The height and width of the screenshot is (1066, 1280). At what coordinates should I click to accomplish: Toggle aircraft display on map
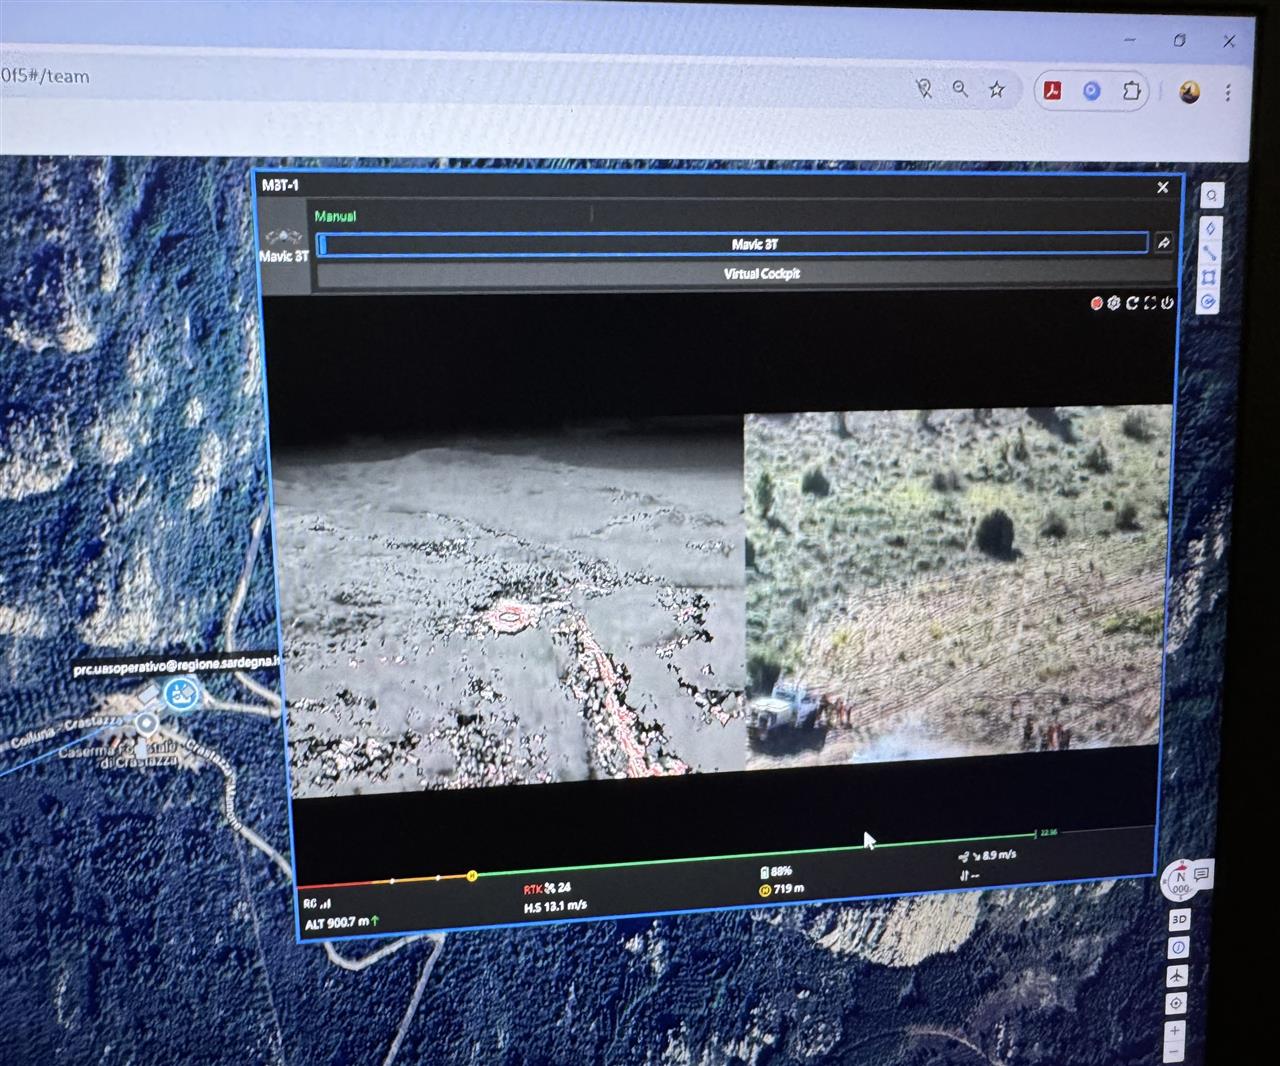tap(1177, 975)
